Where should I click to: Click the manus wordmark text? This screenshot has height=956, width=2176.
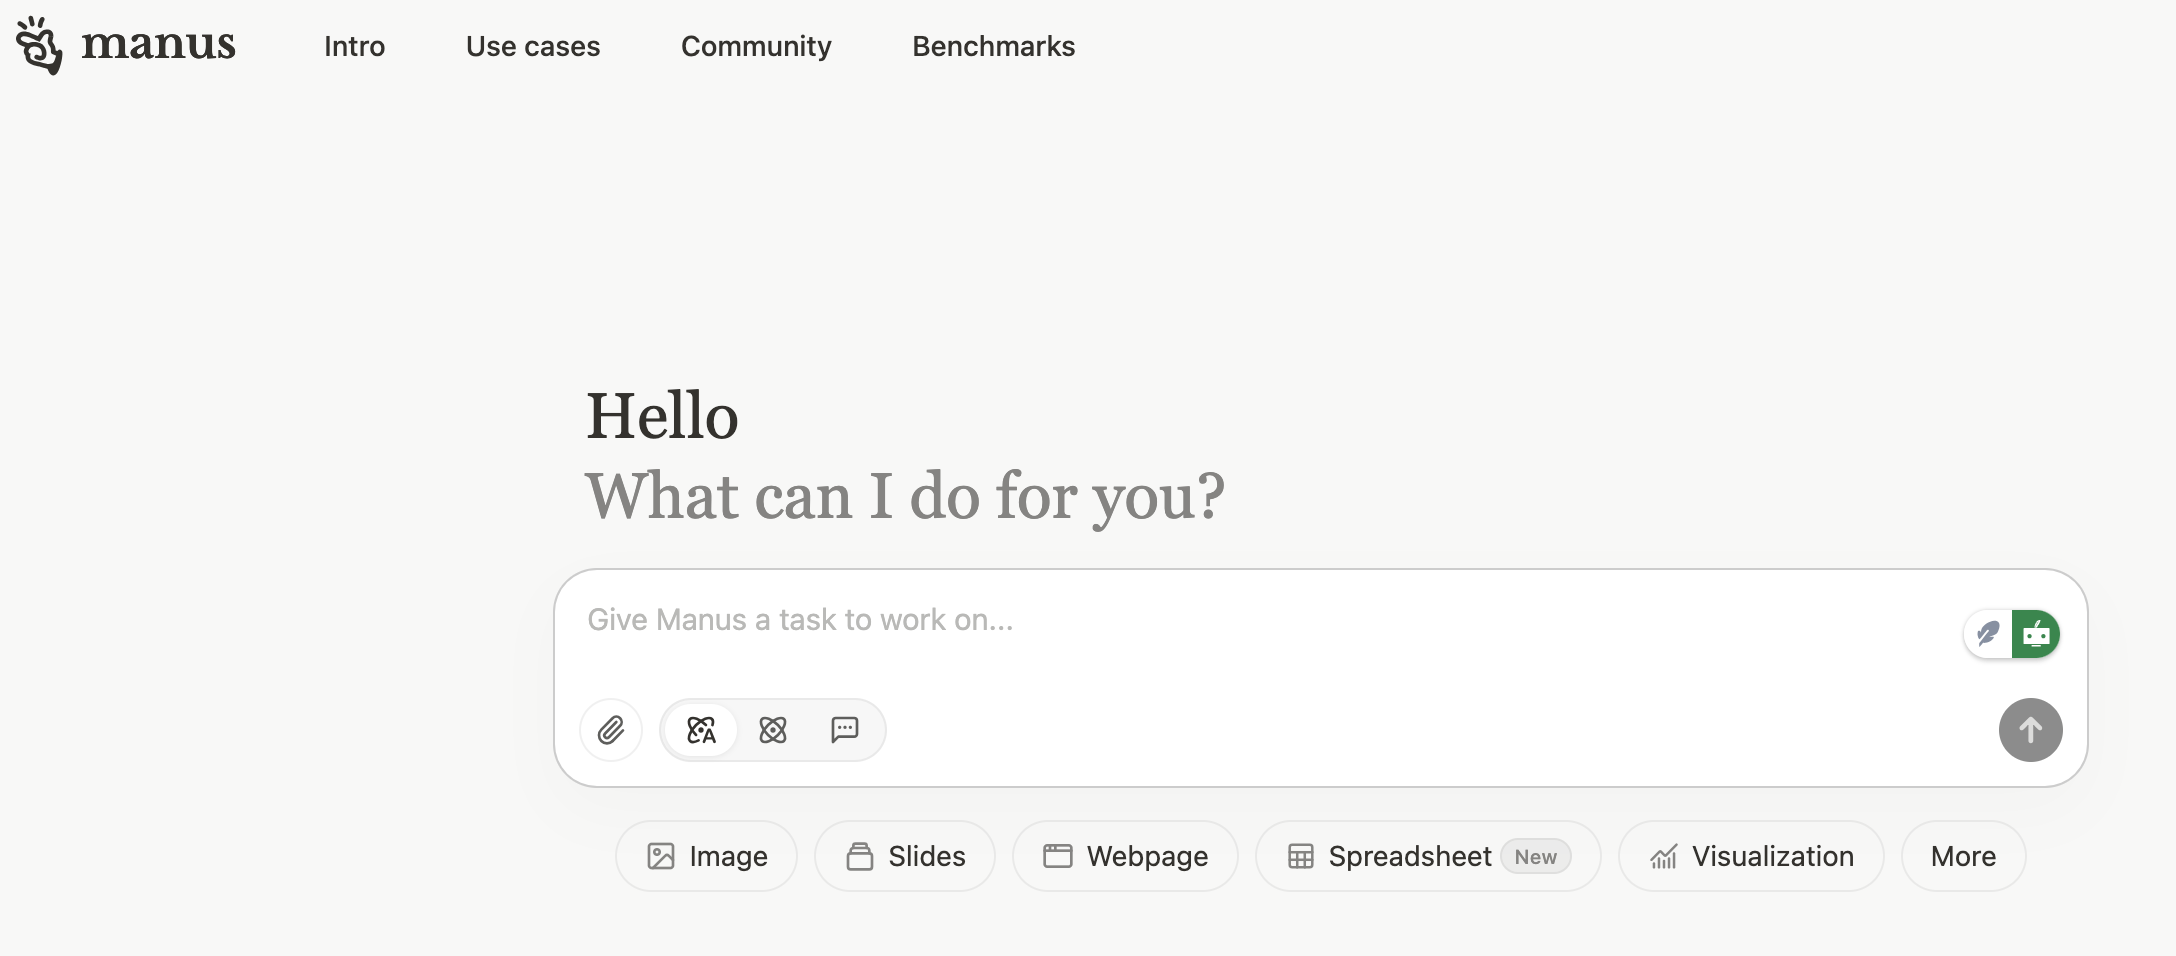pyautogui.click(x=158, y=44)
